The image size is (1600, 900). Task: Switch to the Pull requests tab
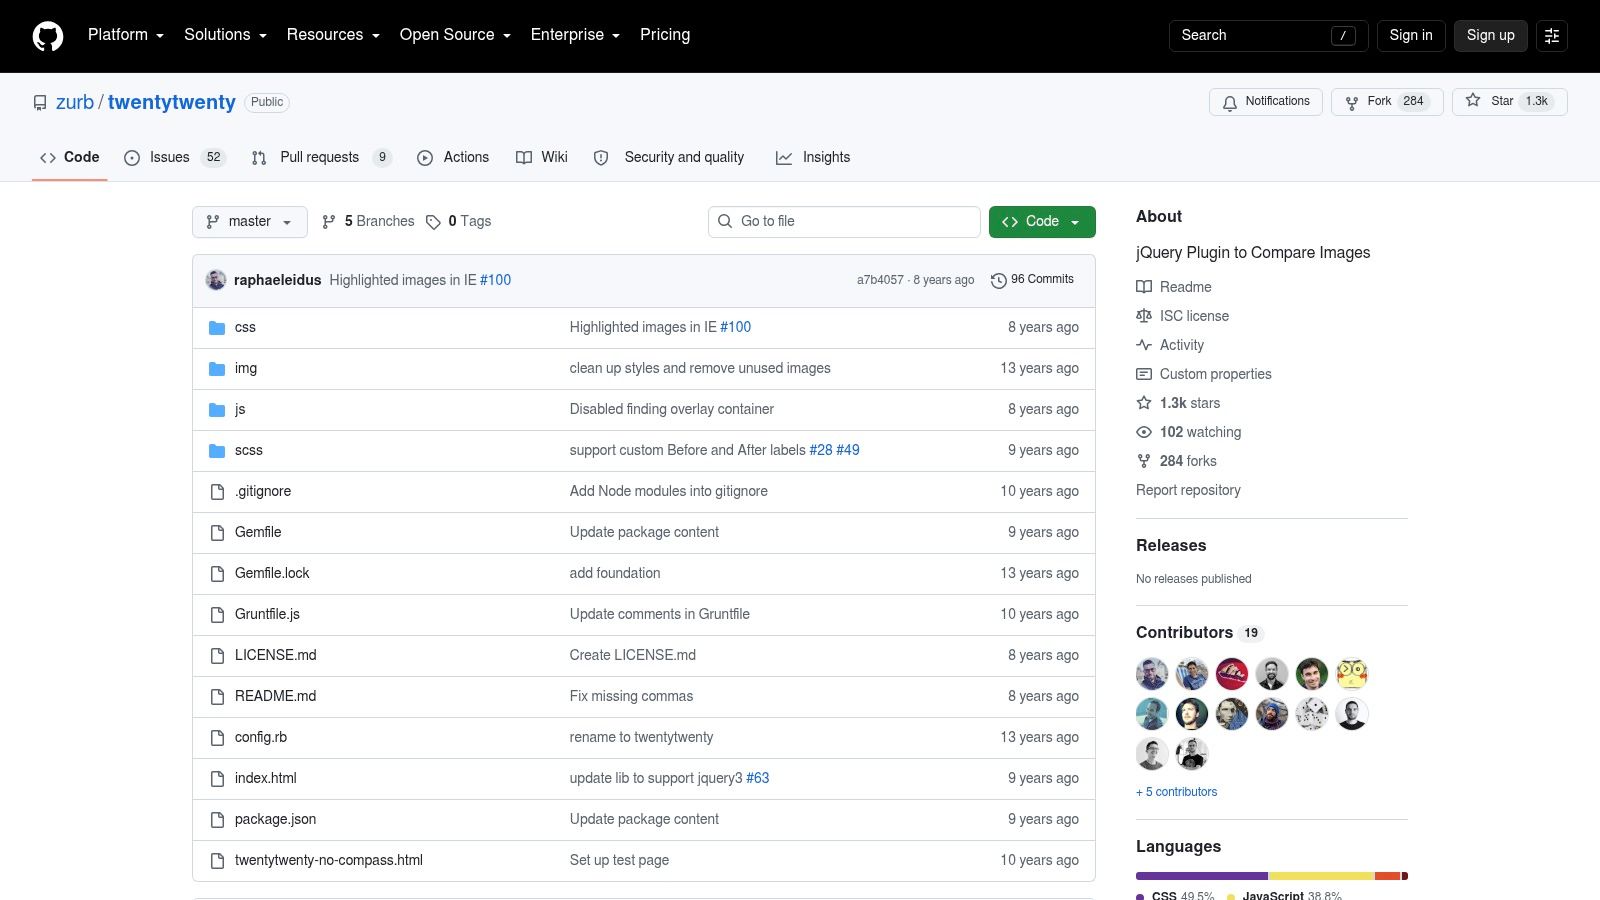coord(321,158)
